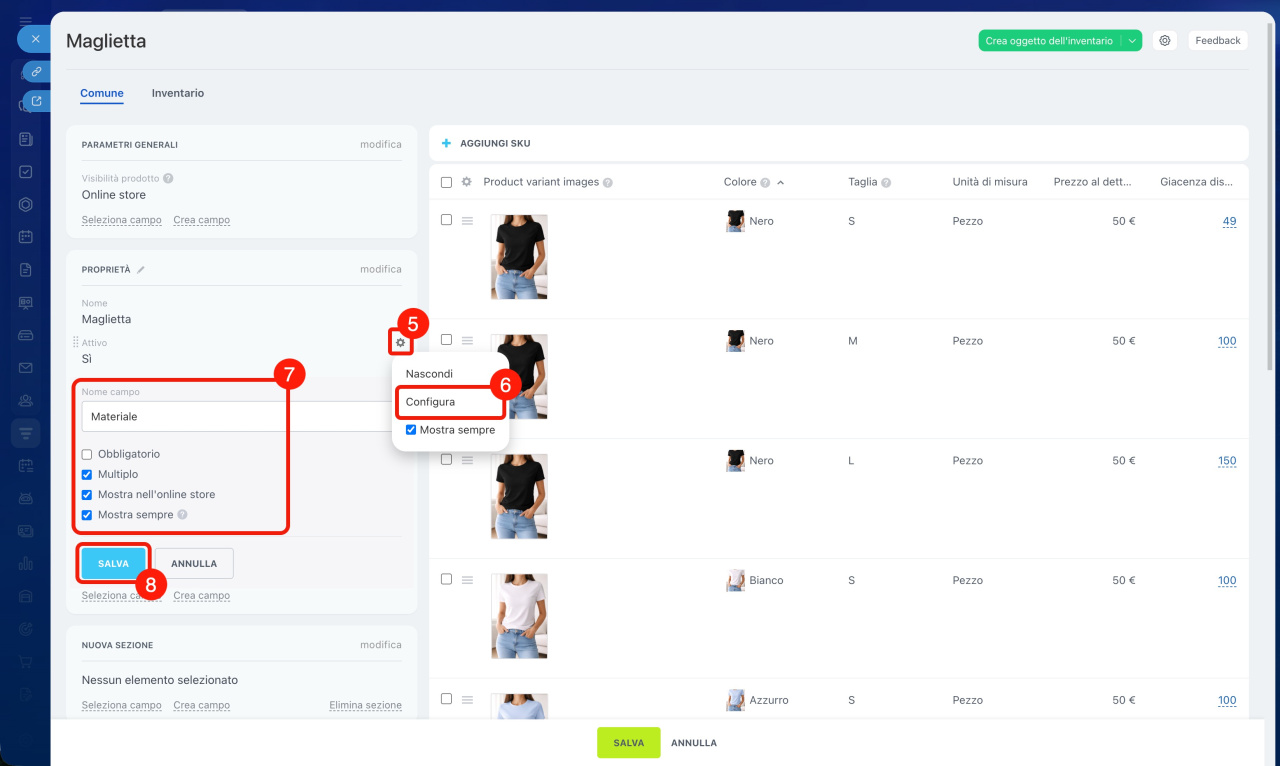
Task: Open the white t-shirt Bianco thumbnail
Action: point(519,616)
